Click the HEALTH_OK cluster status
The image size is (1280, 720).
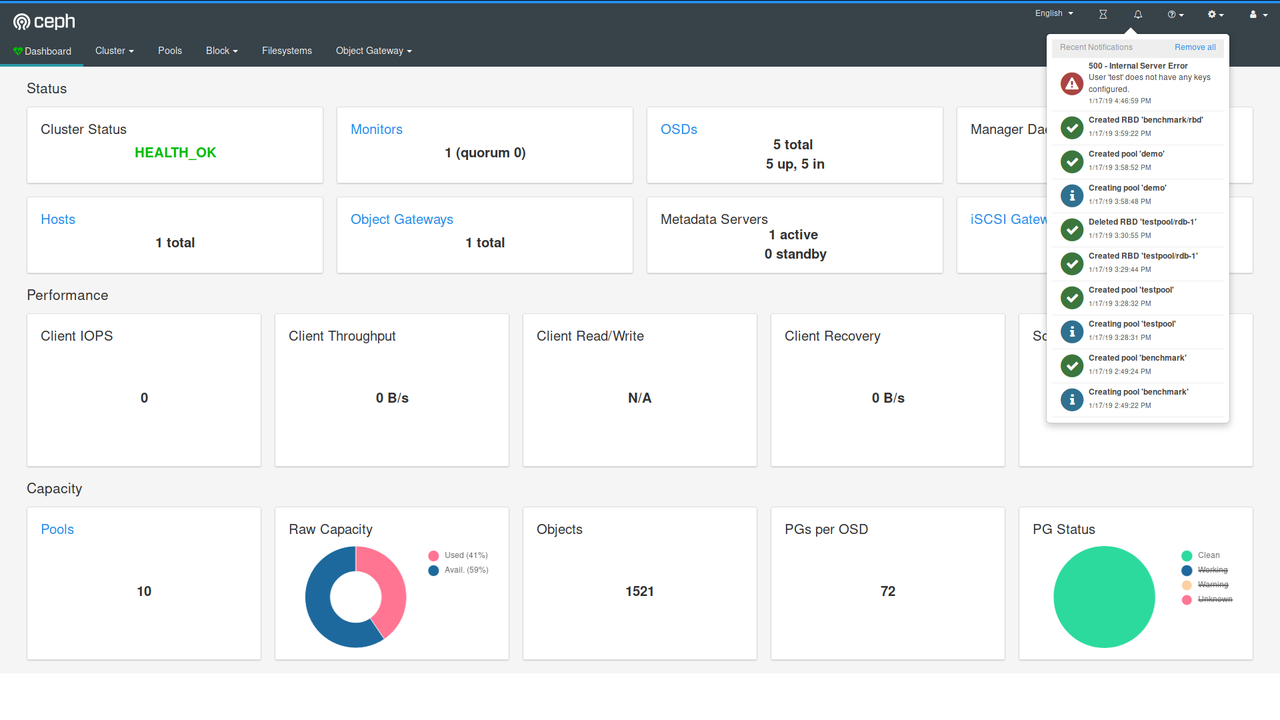coord(175,153)
